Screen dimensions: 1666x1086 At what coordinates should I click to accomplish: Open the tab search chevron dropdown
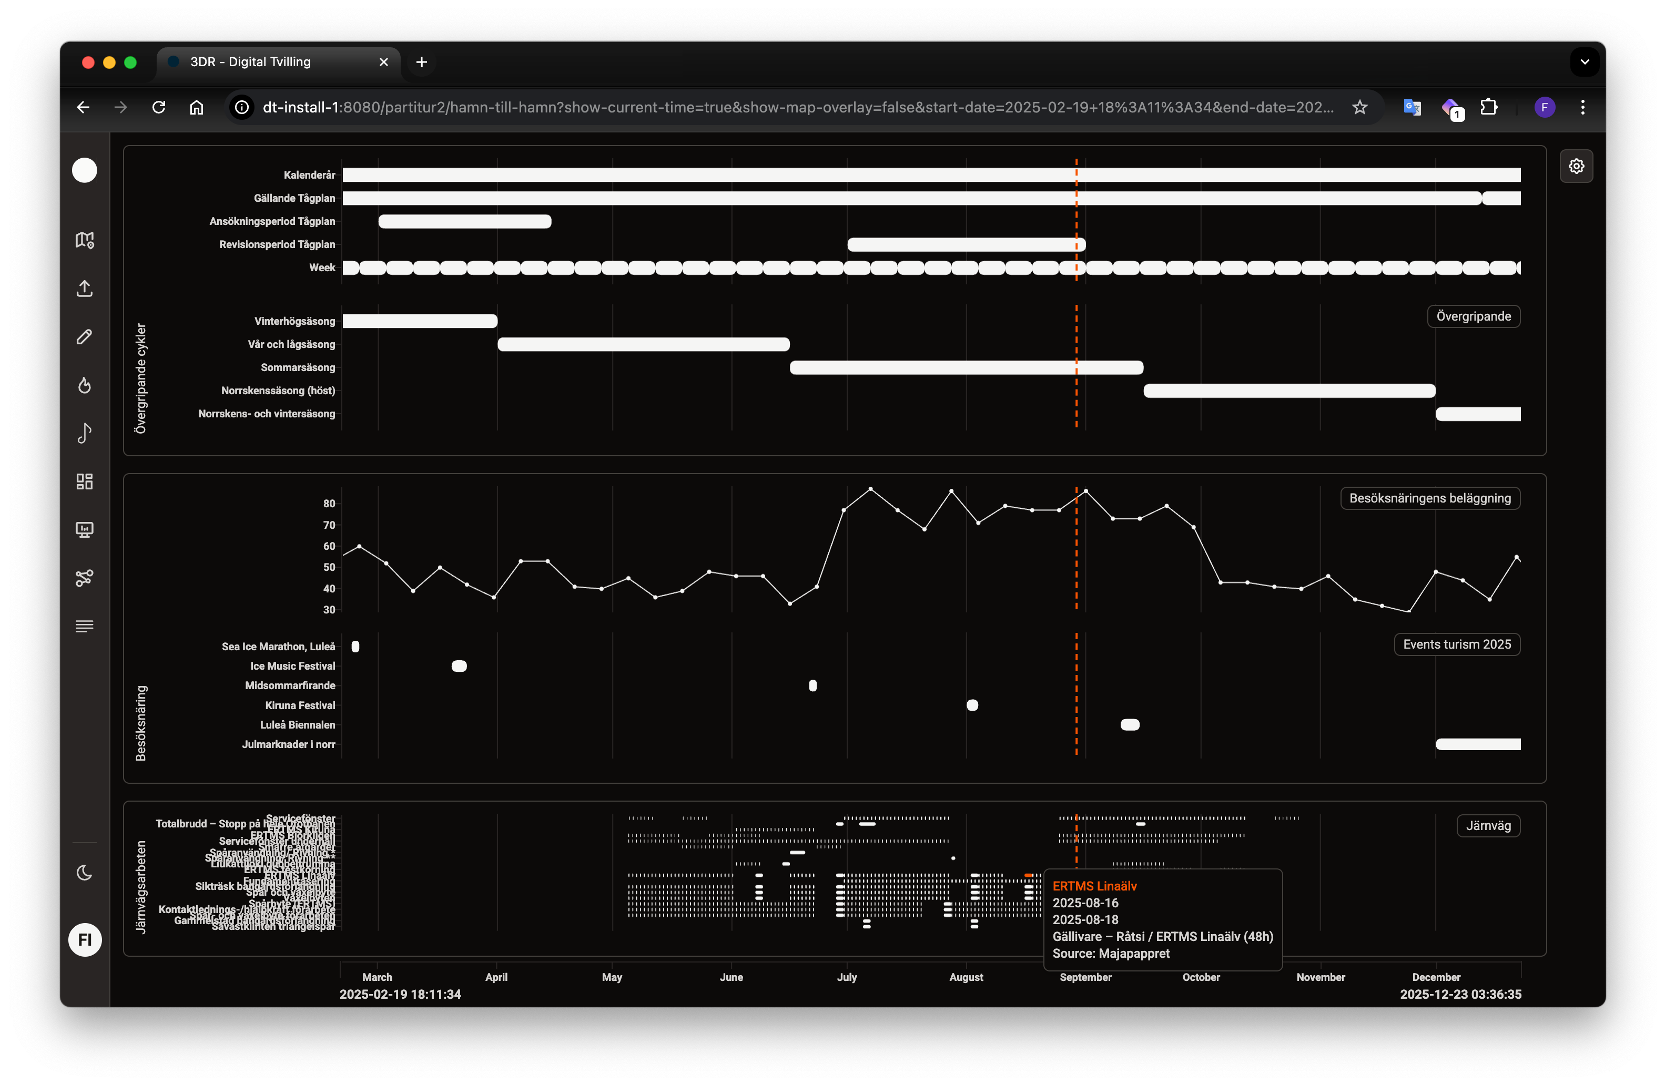click(1584, 61)
